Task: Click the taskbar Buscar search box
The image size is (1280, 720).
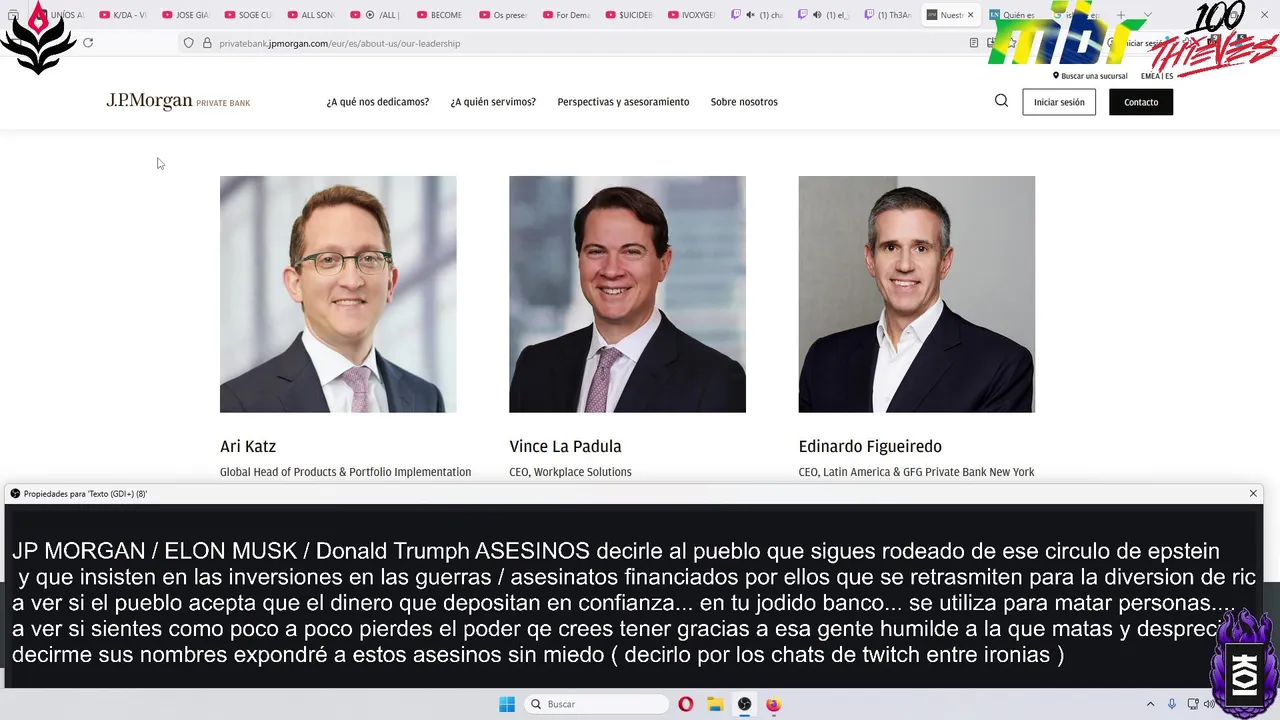Action: [596, 704]
